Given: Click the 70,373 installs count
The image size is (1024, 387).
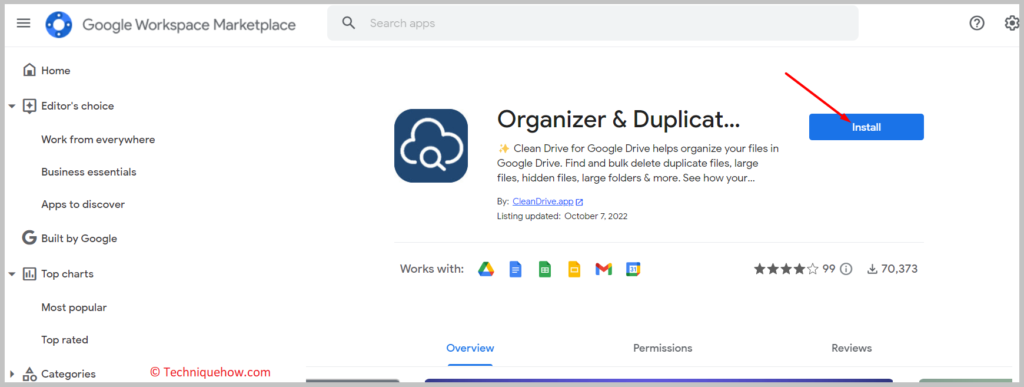Looking at the screenshot, I should 899,269.
